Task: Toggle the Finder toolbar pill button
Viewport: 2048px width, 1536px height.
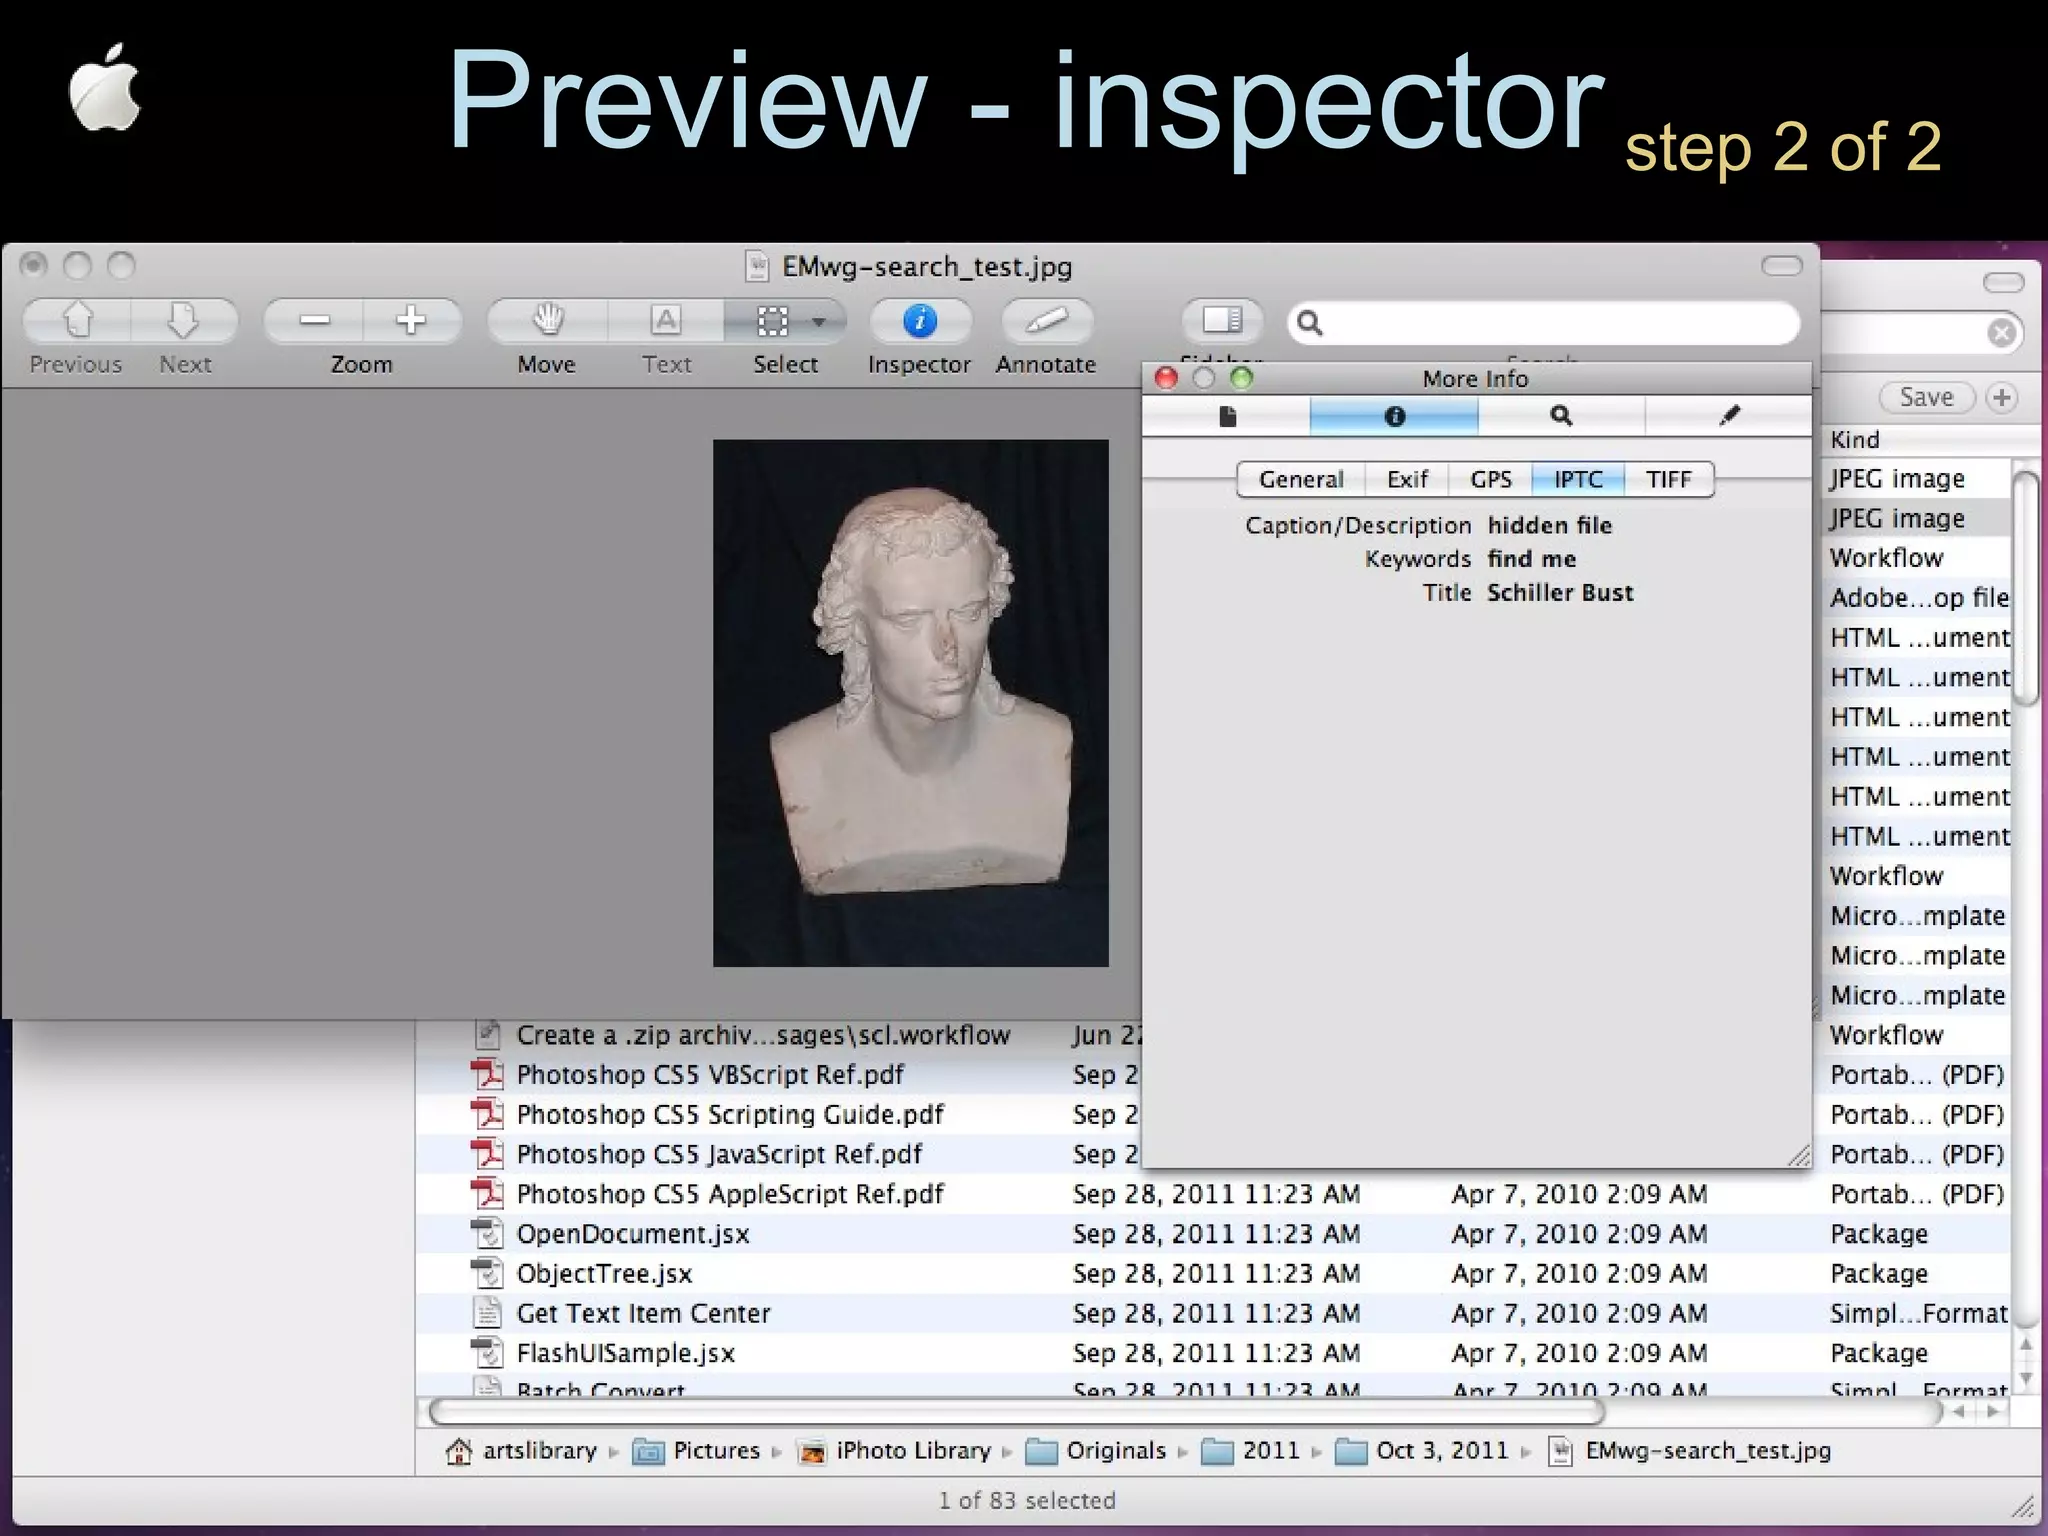Action: click(x=2004, y=283)
